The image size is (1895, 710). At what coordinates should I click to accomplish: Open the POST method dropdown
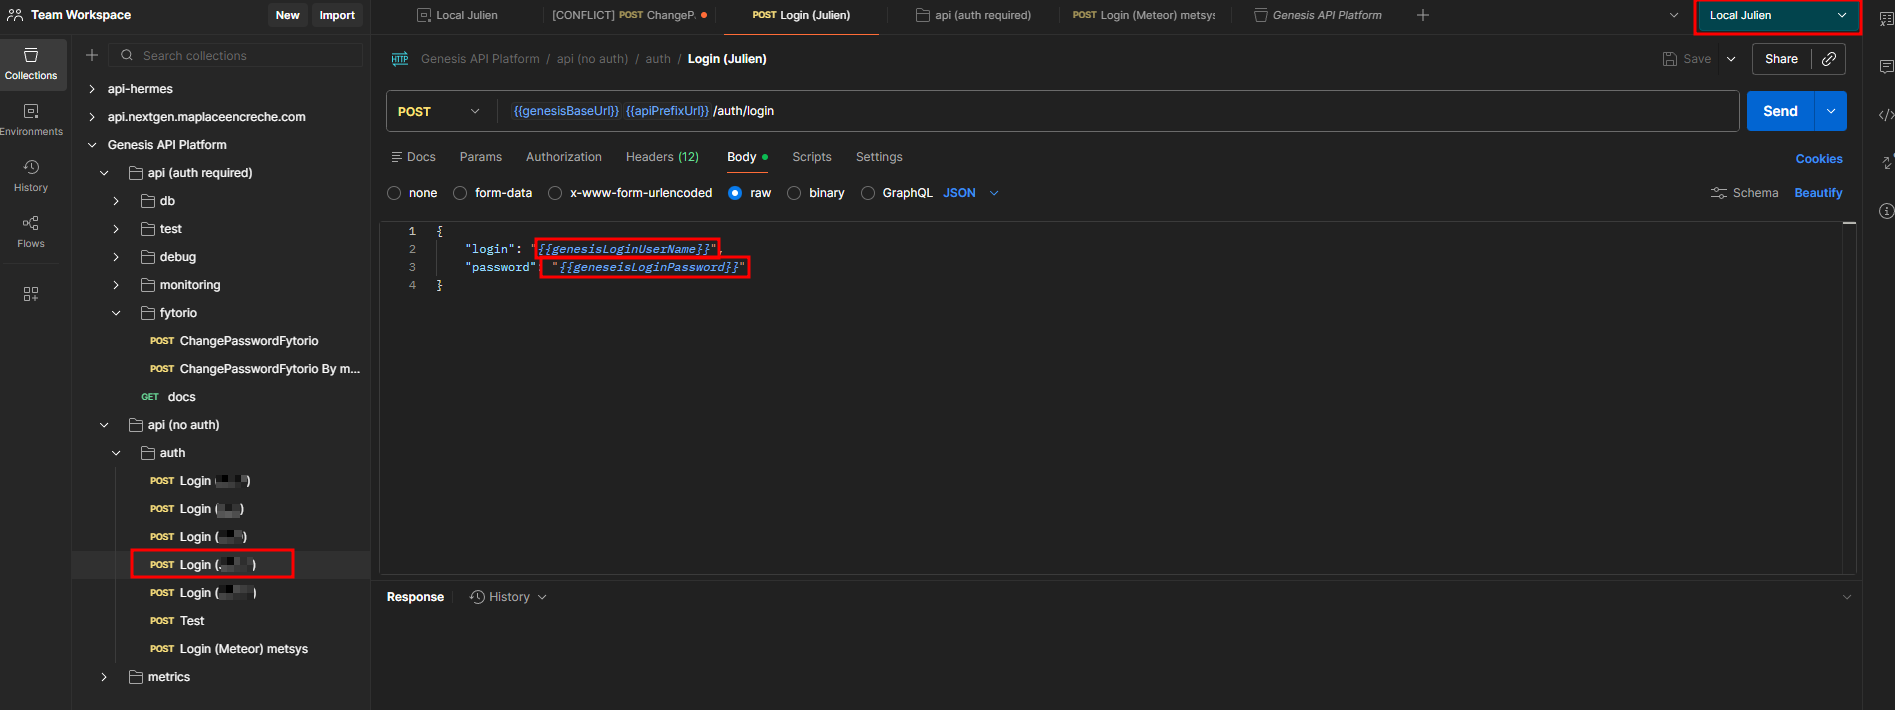[x=440, y=111]
